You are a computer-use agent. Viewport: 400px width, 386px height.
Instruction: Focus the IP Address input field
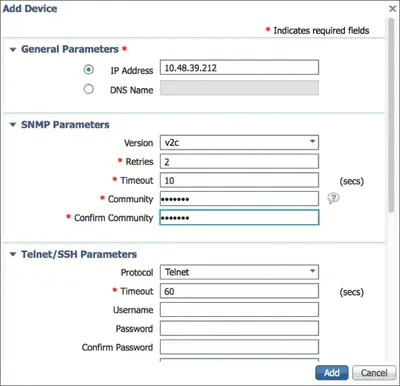(239, 68)
